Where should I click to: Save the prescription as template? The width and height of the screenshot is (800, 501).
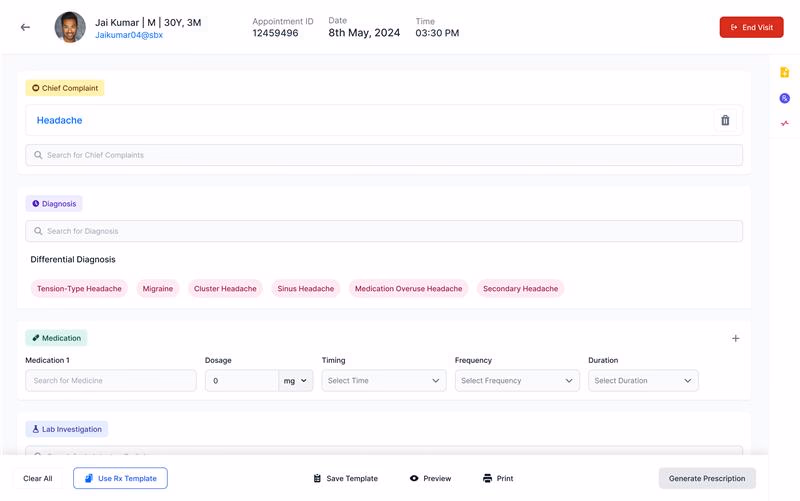346,479
